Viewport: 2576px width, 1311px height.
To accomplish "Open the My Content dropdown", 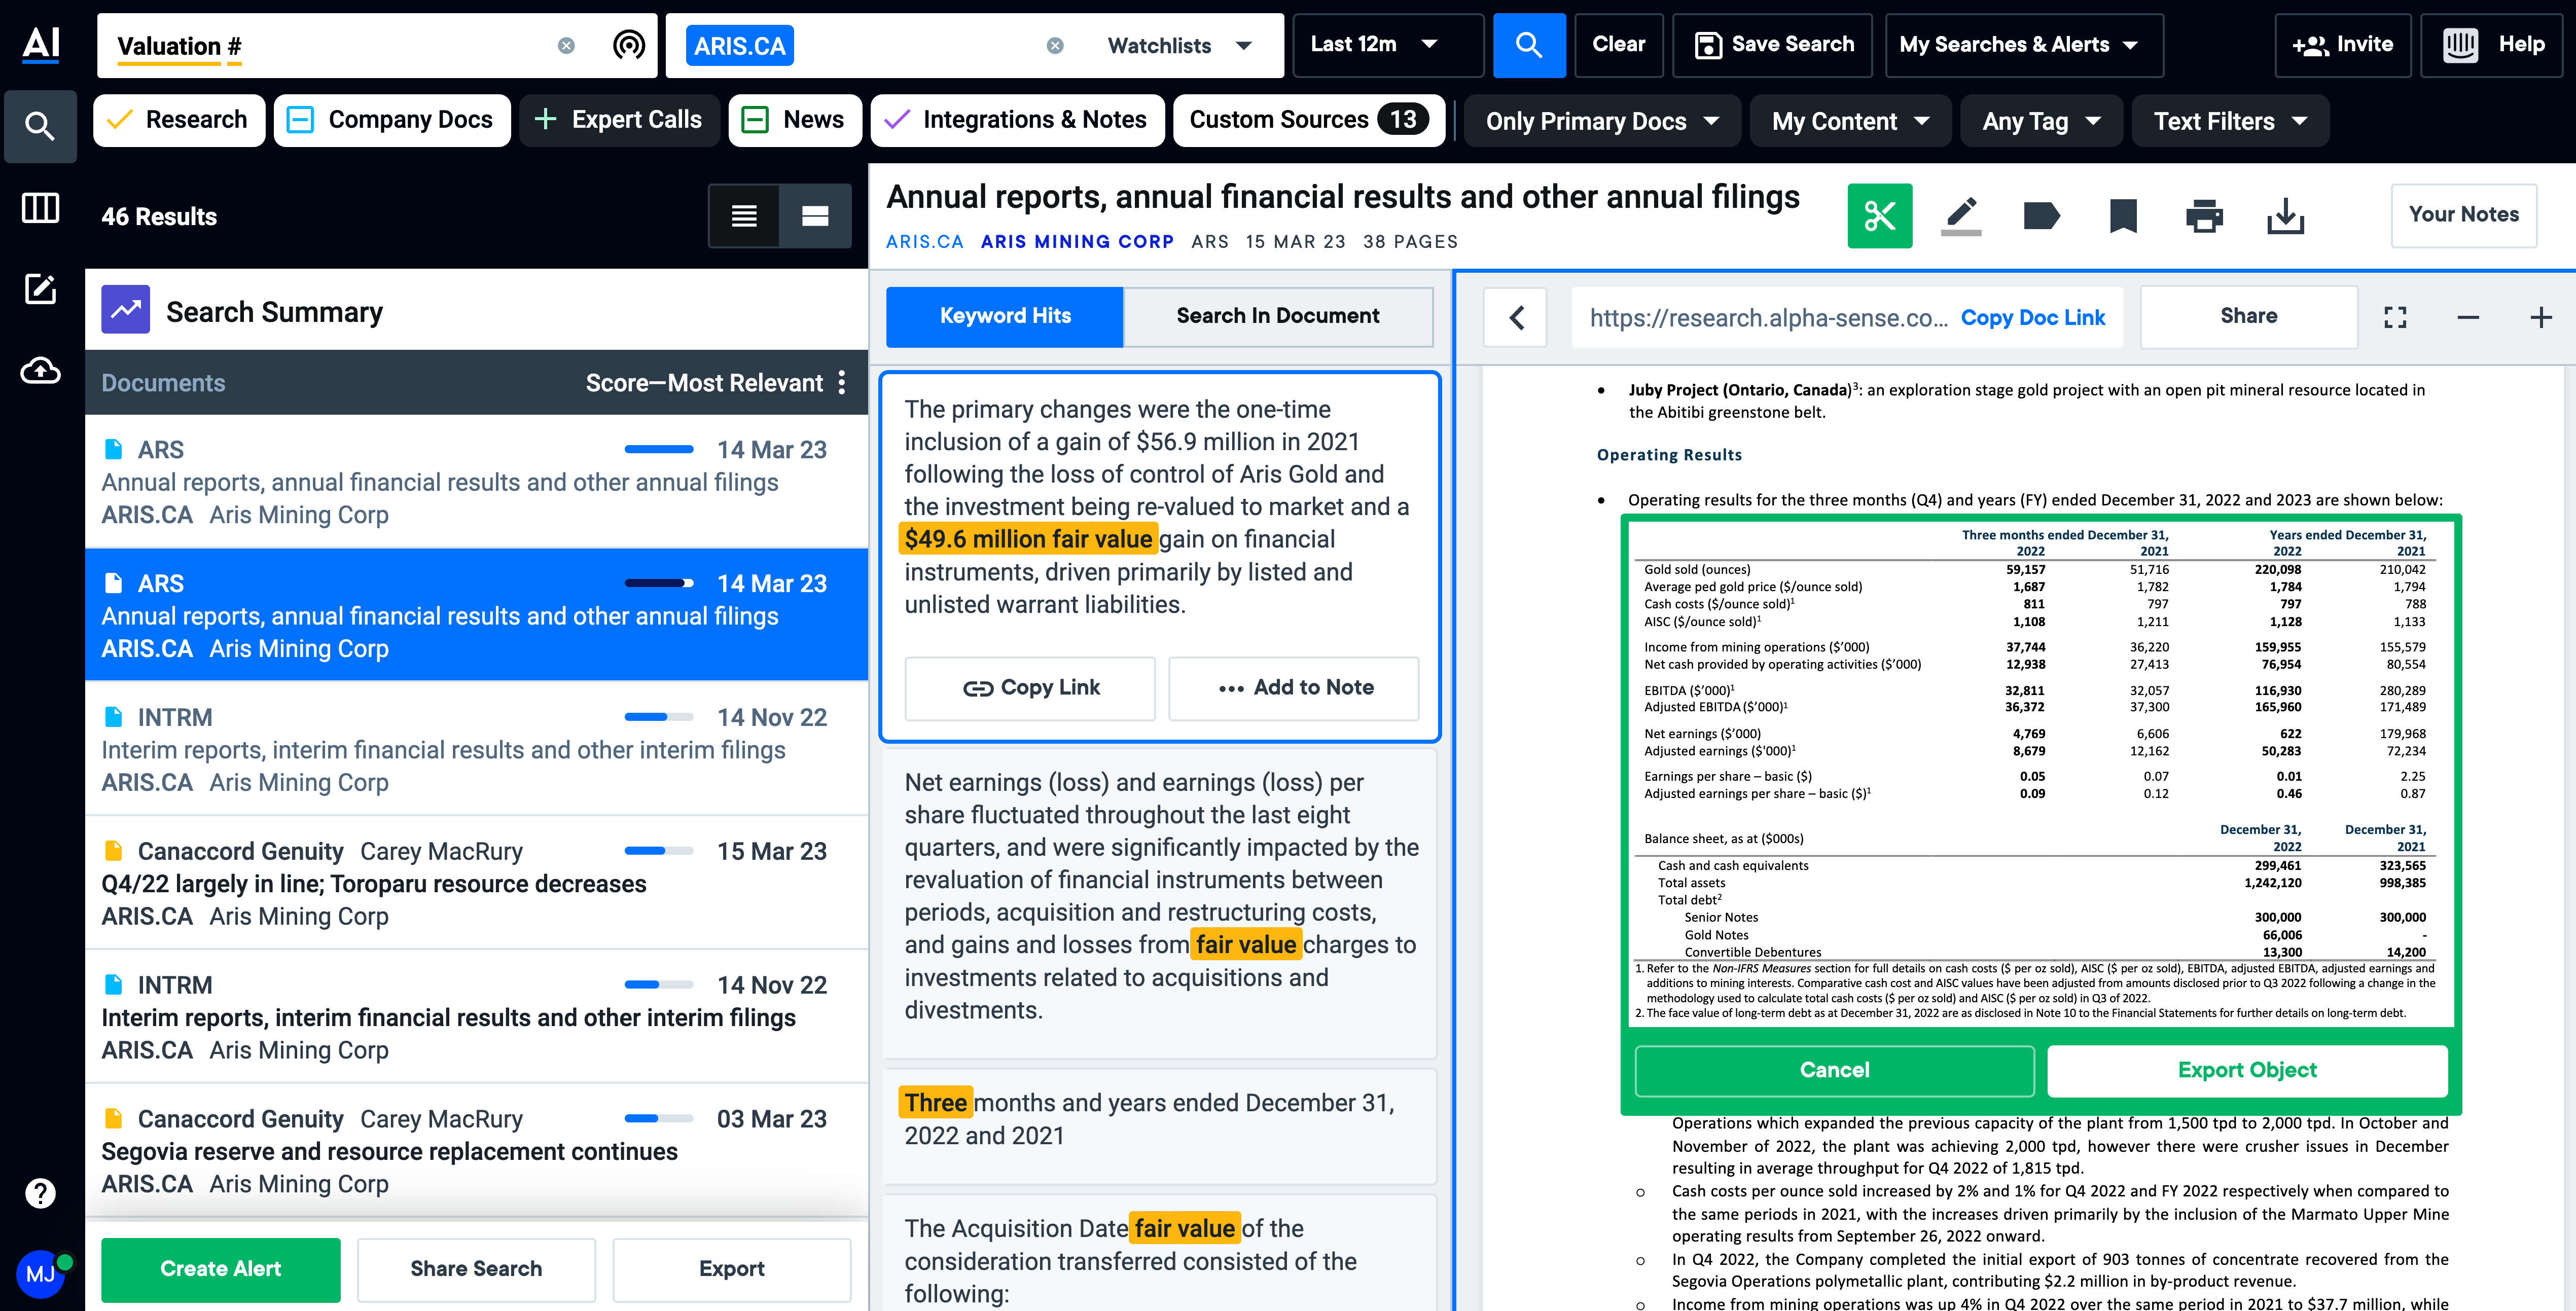I will coord(1850,121).
